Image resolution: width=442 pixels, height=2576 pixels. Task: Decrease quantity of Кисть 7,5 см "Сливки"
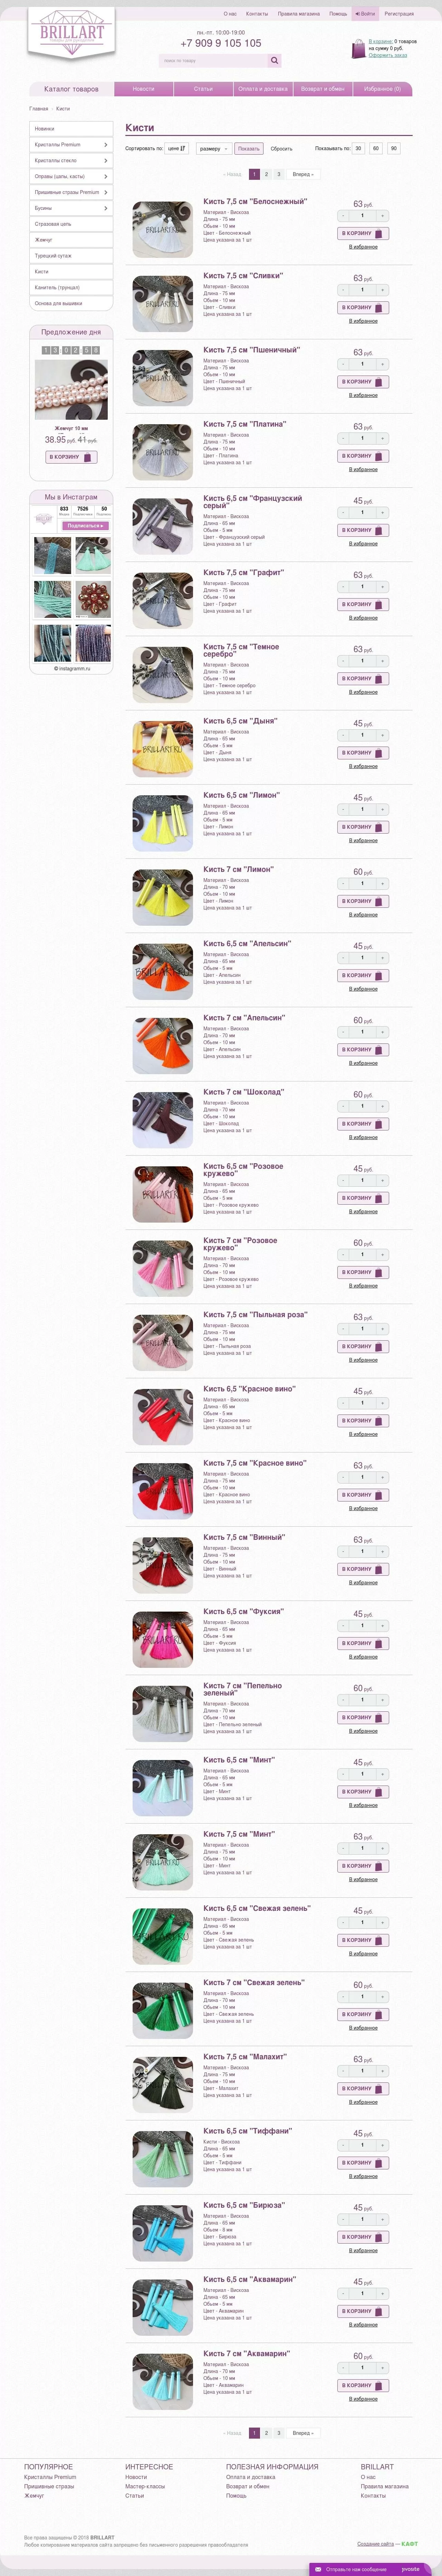pos(343,290)
